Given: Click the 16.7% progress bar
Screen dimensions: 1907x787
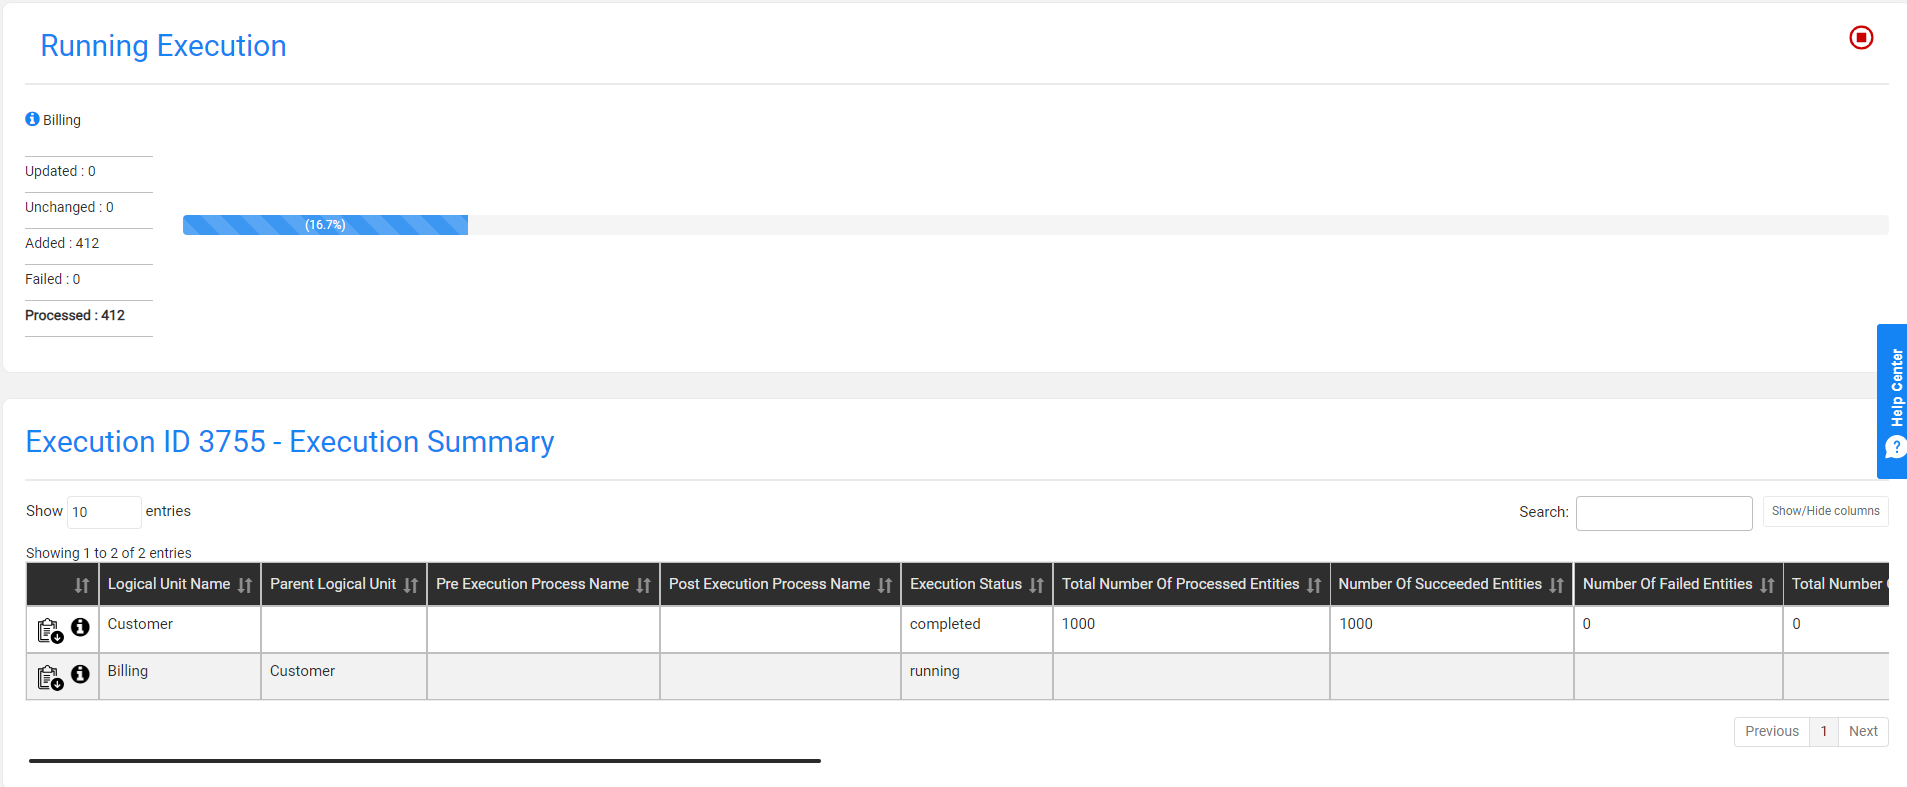Looking at the screenshot, I should pos(325,225).
